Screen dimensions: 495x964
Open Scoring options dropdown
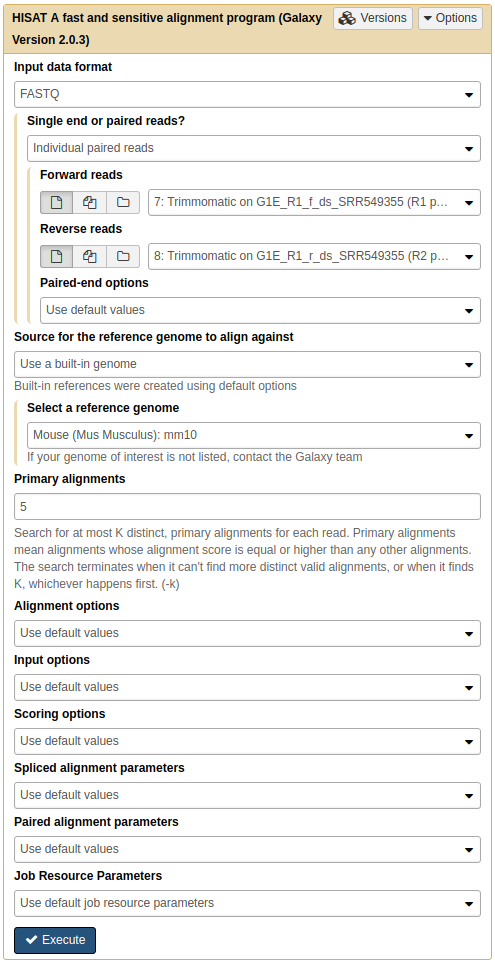[x=247, y=741]
